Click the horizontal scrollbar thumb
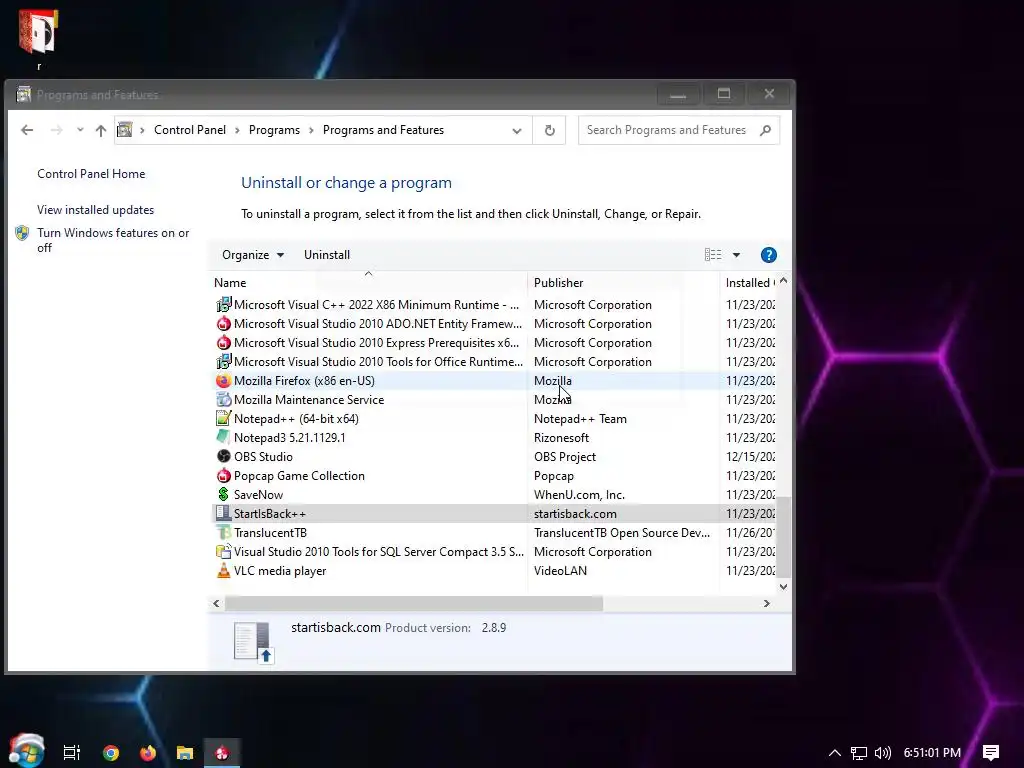The width and height of the screenshot is (1024, 768). point(414,603)
